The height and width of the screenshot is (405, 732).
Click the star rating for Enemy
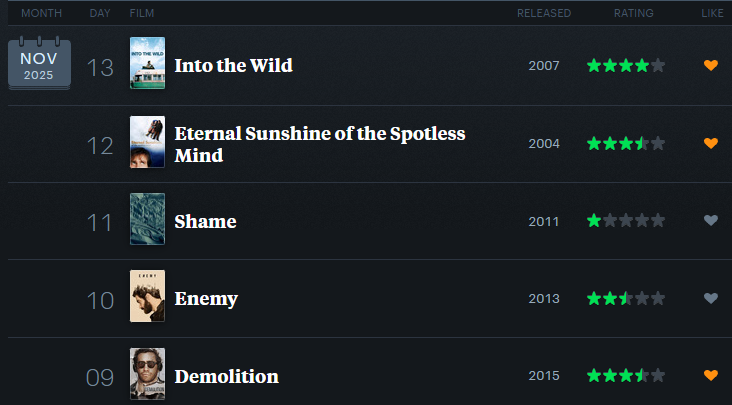point(626,298)
